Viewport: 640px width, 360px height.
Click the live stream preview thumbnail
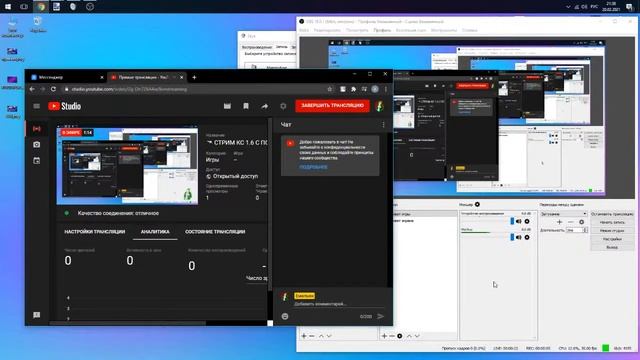127,165
